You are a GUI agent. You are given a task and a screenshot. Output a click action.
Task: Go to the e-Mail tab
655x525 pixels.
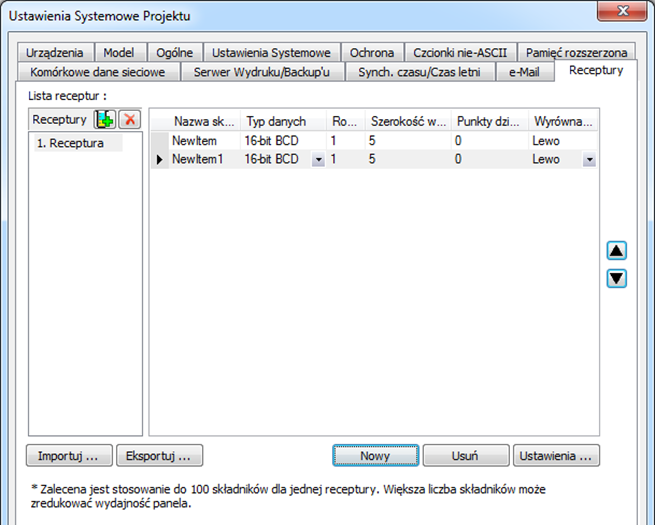[524, 72]
